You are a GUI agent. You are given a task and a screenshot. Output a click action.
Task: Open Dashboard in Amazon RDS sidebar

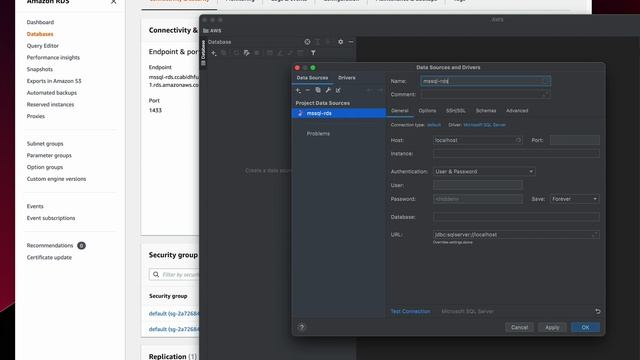40,22
